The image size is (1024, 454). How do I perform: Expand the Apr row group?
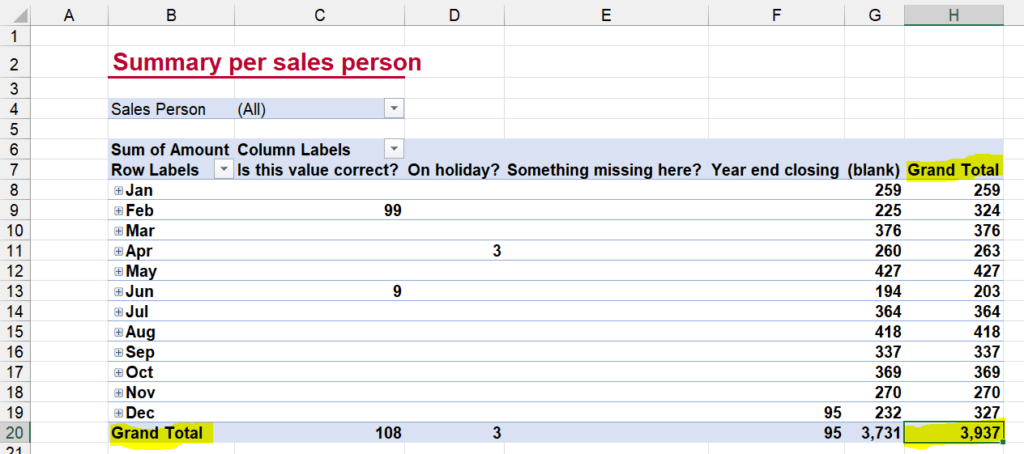[118, 251]
